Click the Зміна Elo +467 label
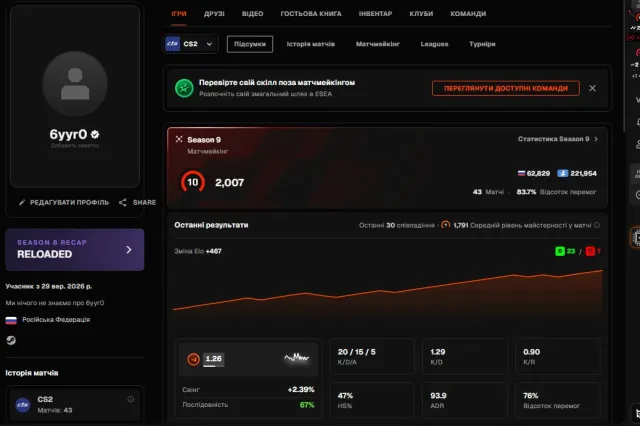The image size is (640, 426). coord(198,251)
